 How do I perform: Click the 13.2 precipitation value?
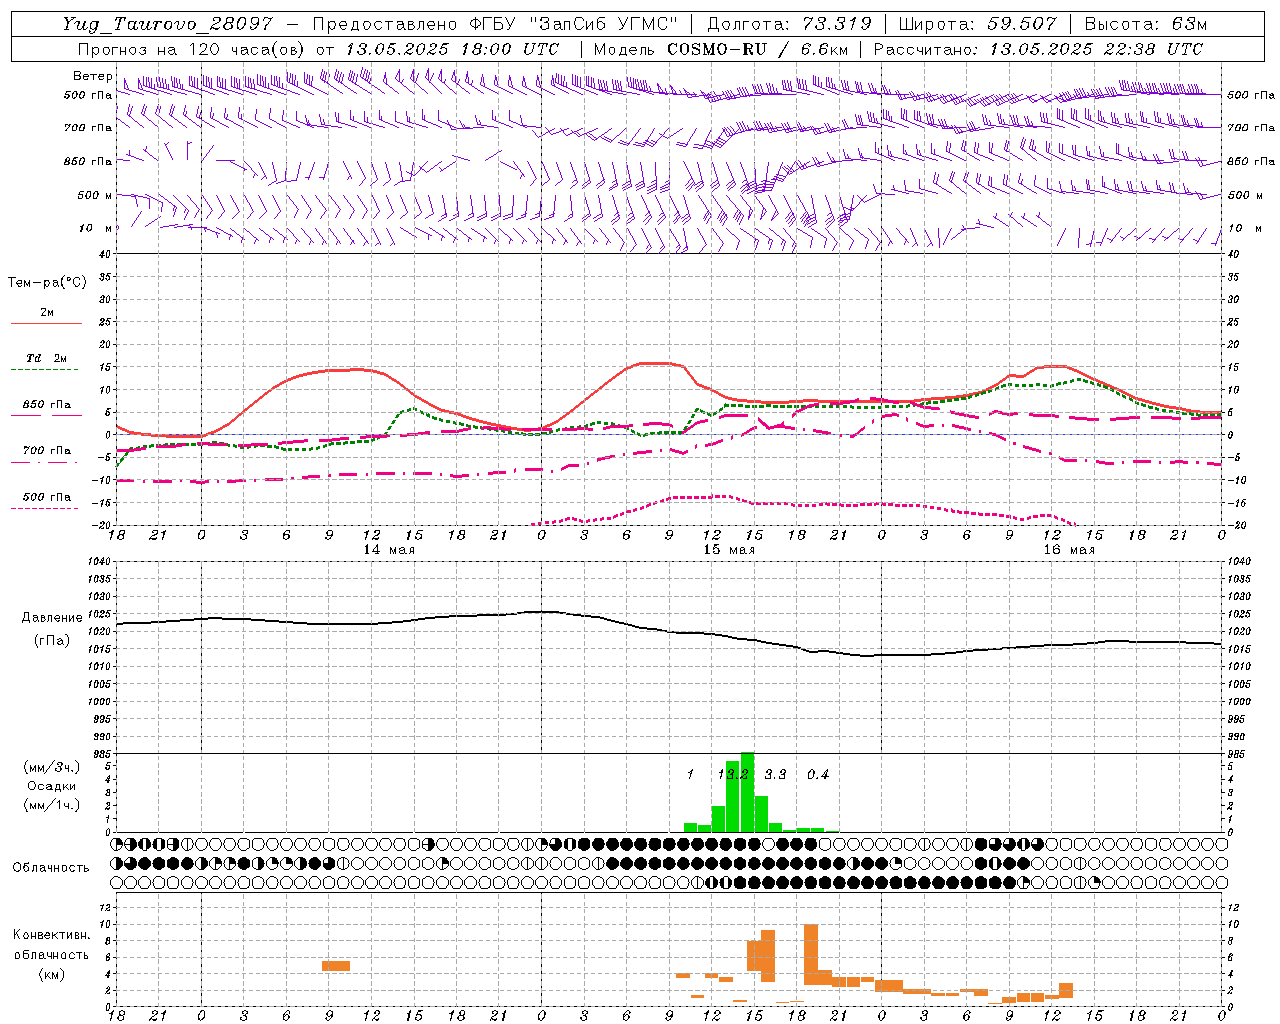click(733, 774)
